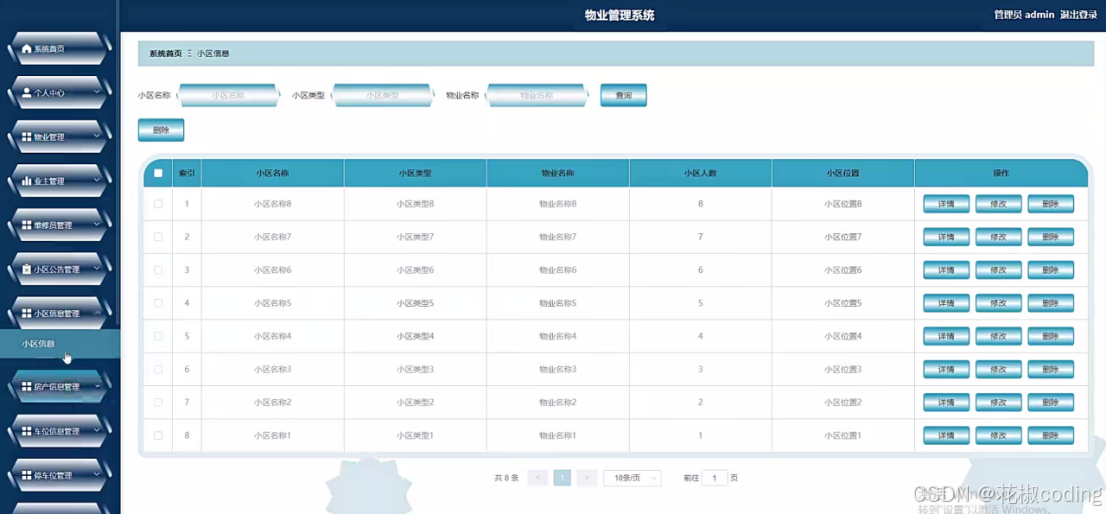Go to the next page arrow
Screen dimensions: 1106x514
(587, 478)
